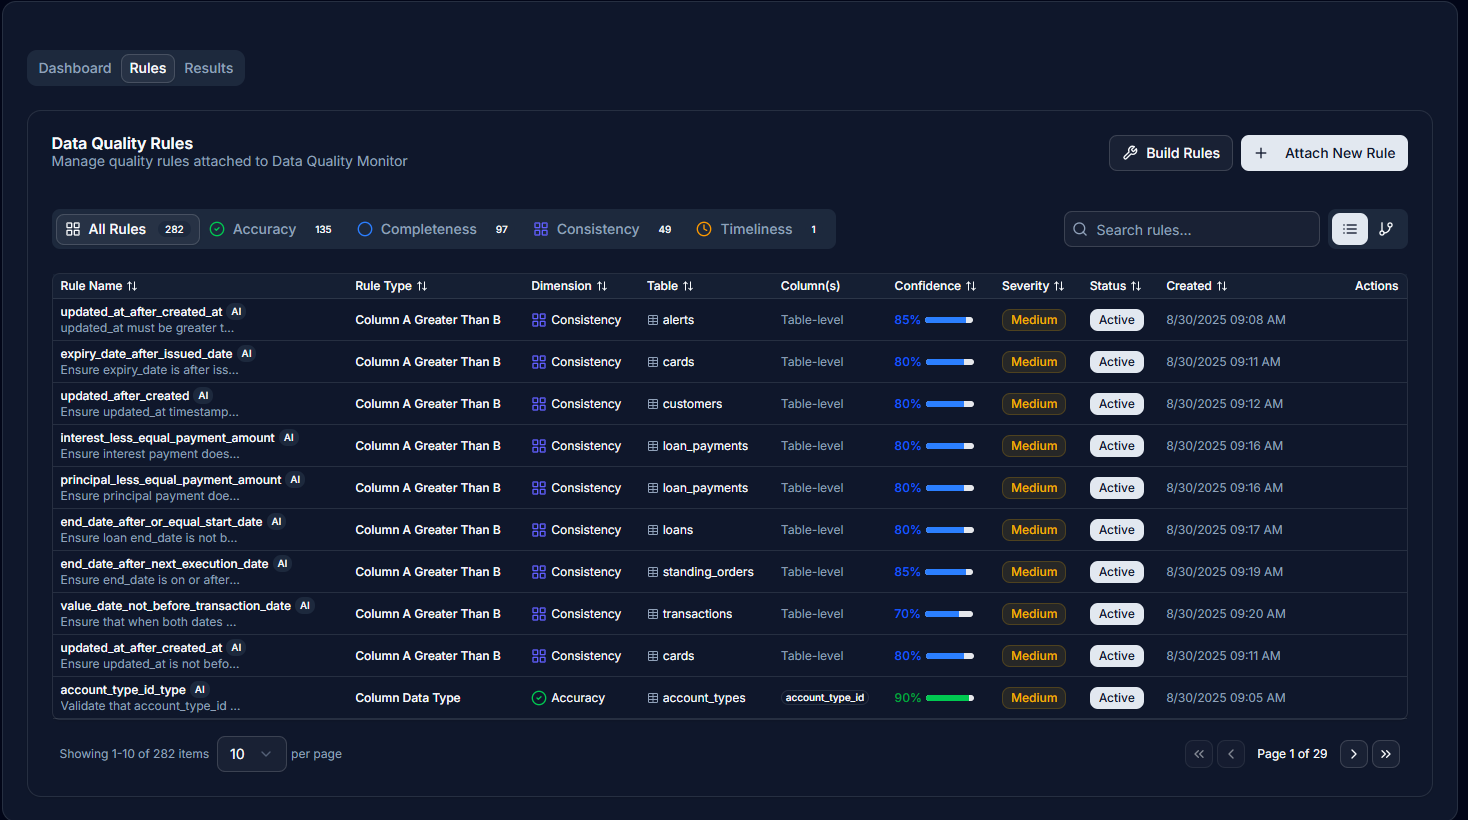Sort by Dimension arrows icon
Image resolution: width=1468 pixels, height=820 pixels.
pos(602,286)
